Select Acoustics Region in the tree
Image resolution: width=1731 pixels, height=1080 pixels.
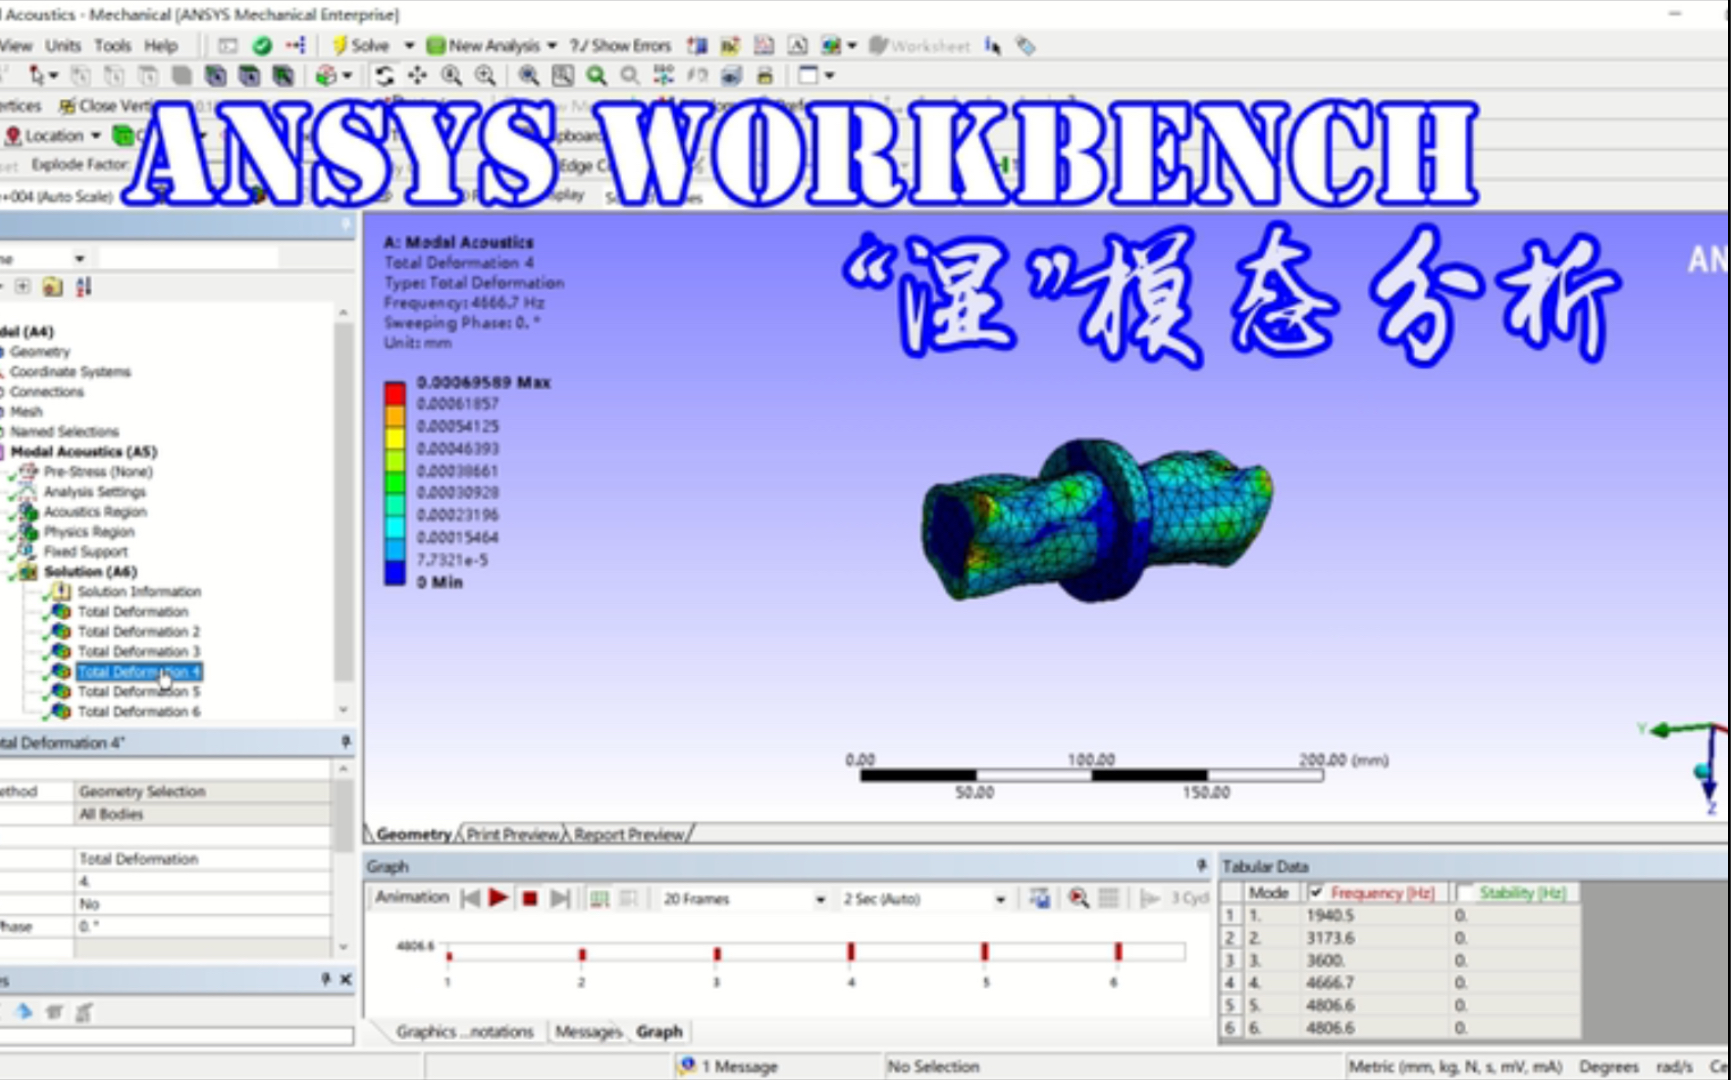tap(95, 511)
